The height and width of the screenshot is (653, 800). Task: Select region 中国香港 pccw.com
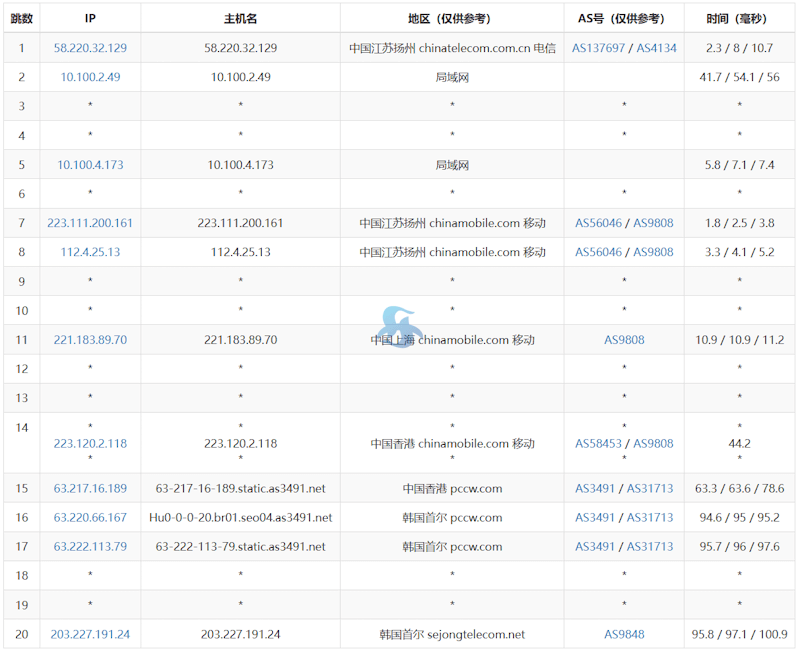point(452,488)
